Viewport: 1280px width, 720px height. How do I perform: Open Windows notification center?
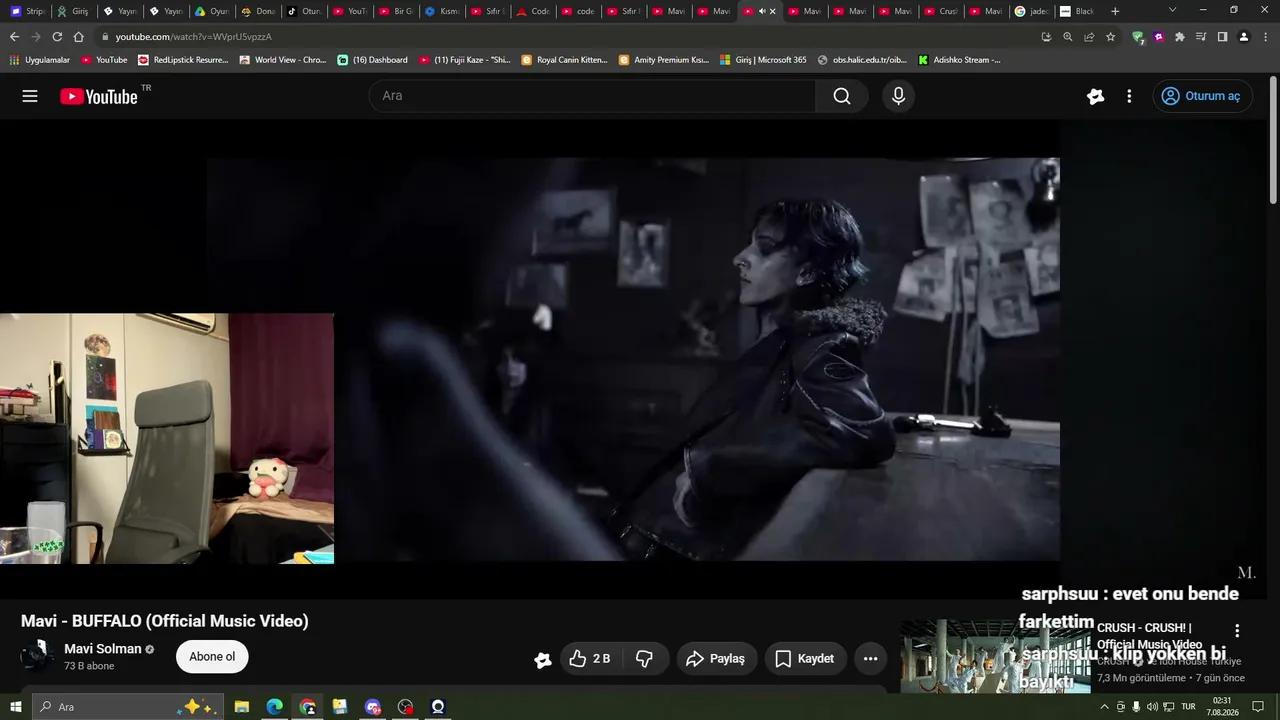1258,707
